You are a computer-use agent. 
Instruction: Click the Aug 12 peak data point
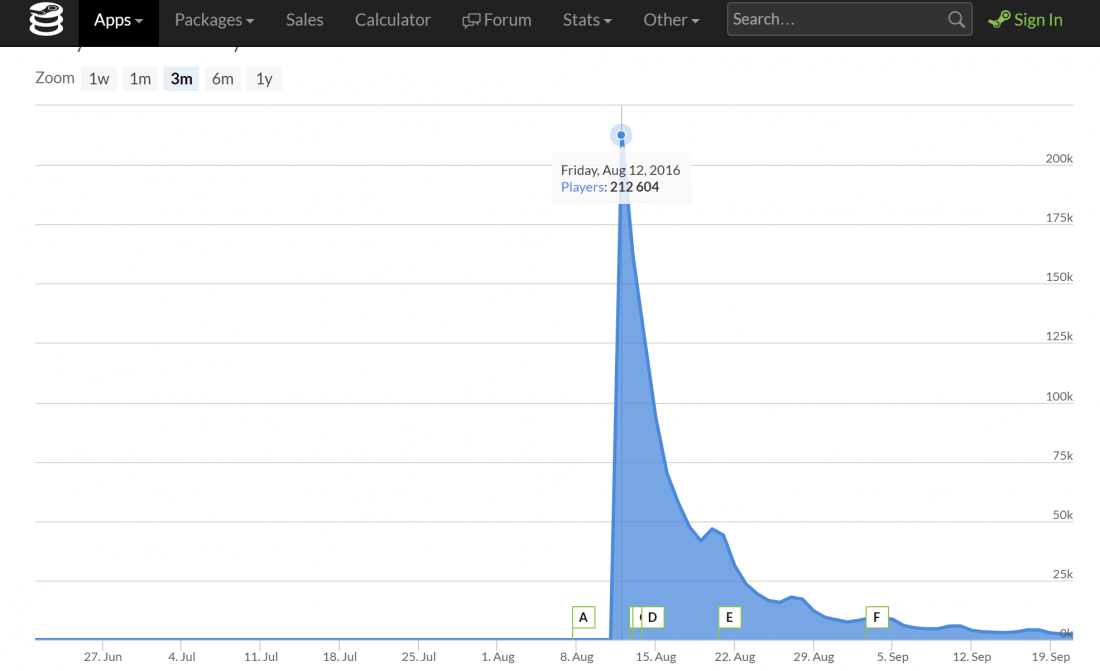tap(621, 135)
